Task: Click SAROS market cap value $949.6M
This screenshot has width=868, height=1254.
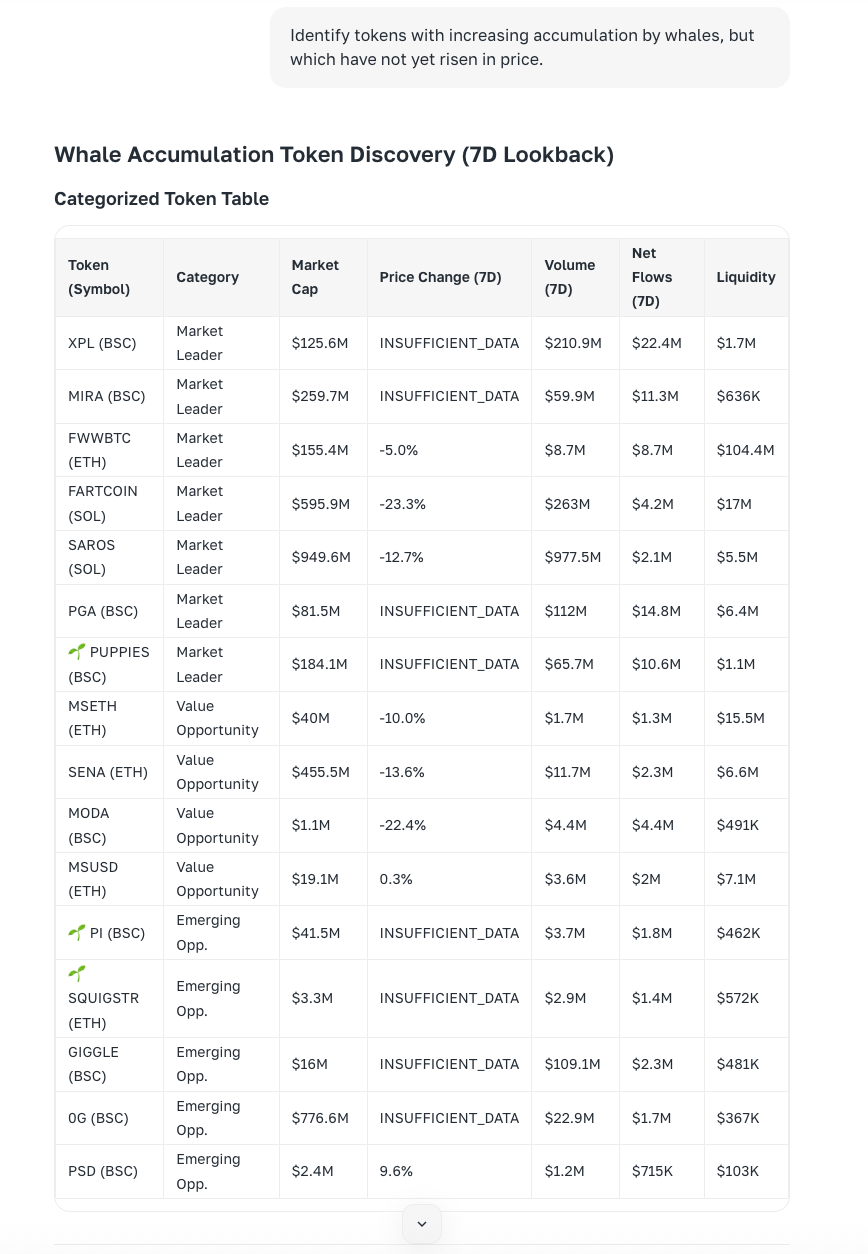Action: pyautogui.click(x=321, y=557)
